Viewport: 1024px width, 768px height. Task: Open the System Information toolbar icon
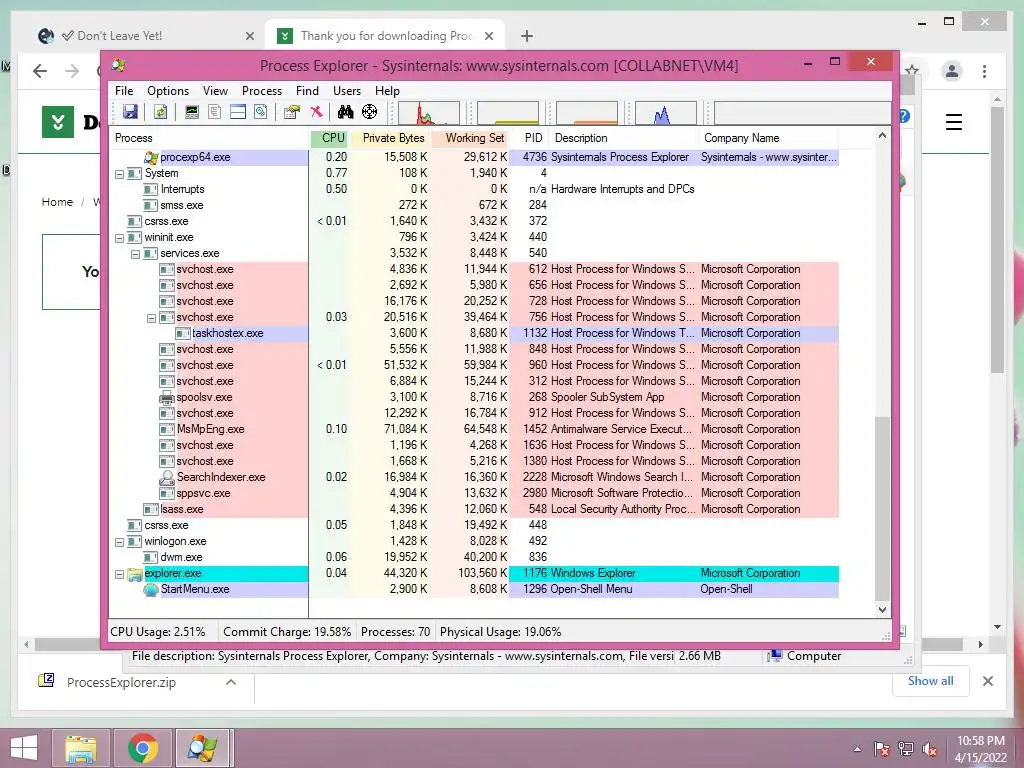point(192,112)
